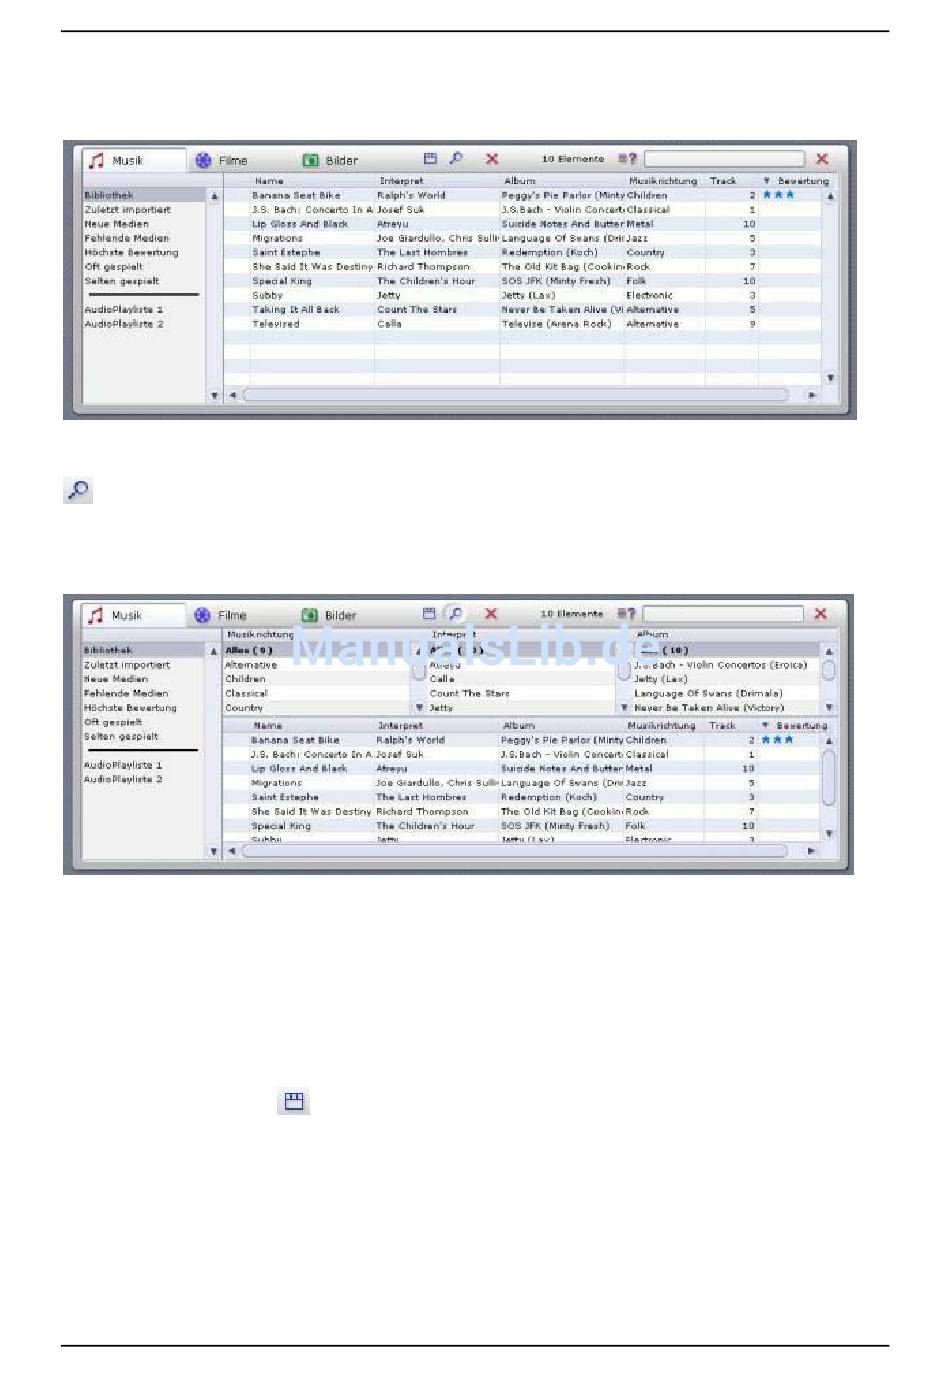The image size is (950, 1398).
Task: Sort by the Track column header, lower window
Action: [722, 726]
